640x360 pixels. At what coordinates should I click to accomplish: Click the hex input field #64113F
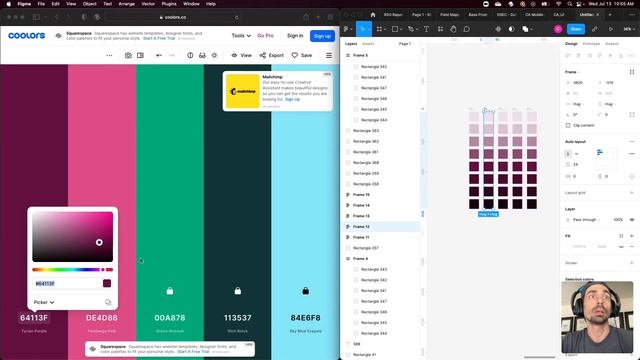tap(67, 283)
